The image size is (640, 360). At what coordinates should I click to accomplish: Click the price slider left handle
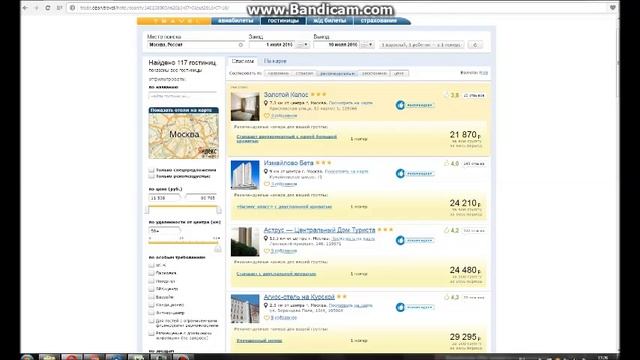coord(147,210)
